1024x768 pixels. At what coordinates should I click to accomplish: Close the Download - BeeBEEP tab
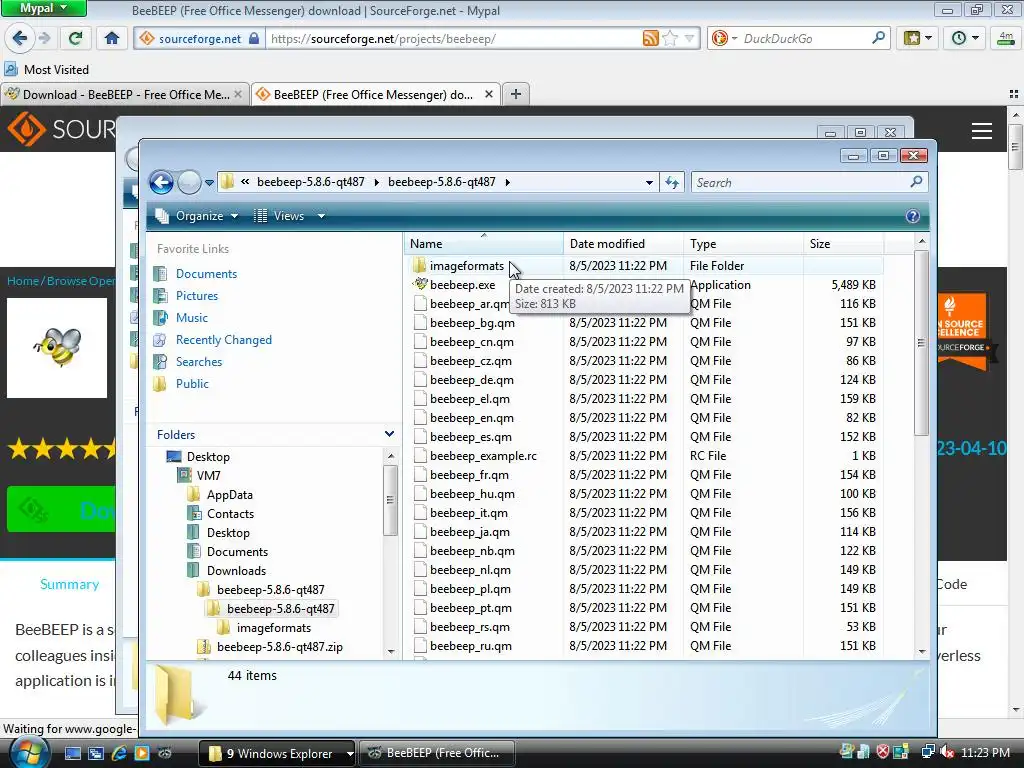(x=238, y=95)
